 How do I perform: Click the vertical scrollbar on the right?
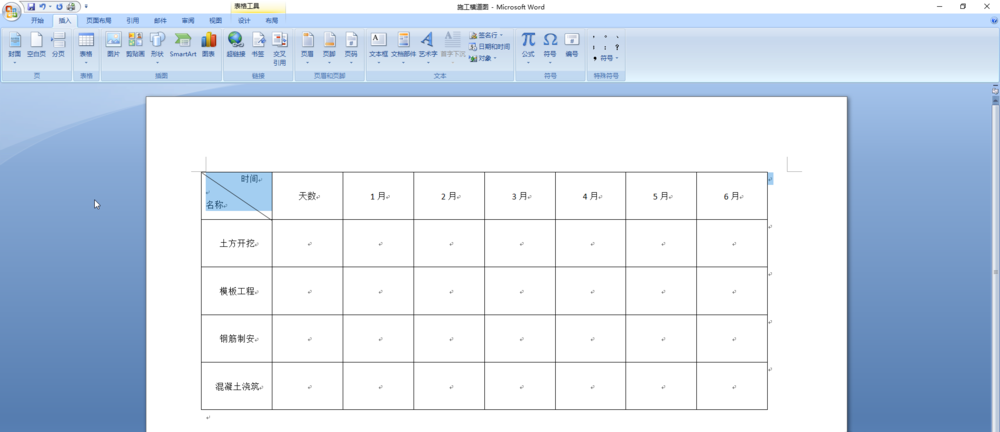coord(995,268)
